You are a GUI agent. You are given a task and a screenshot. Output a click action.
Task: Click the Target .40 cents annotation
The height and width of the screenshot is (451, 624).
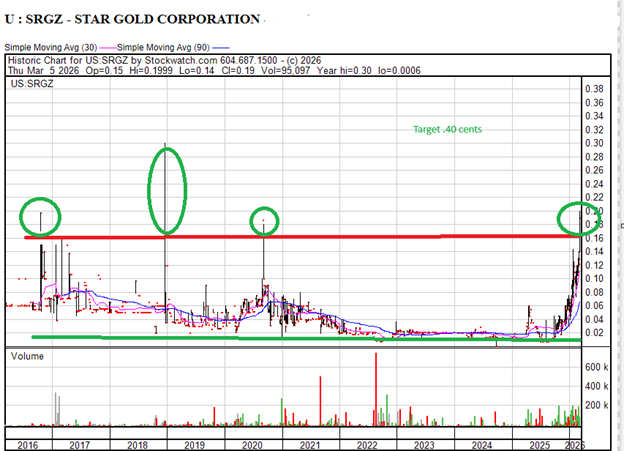click(x=448, y=130)
